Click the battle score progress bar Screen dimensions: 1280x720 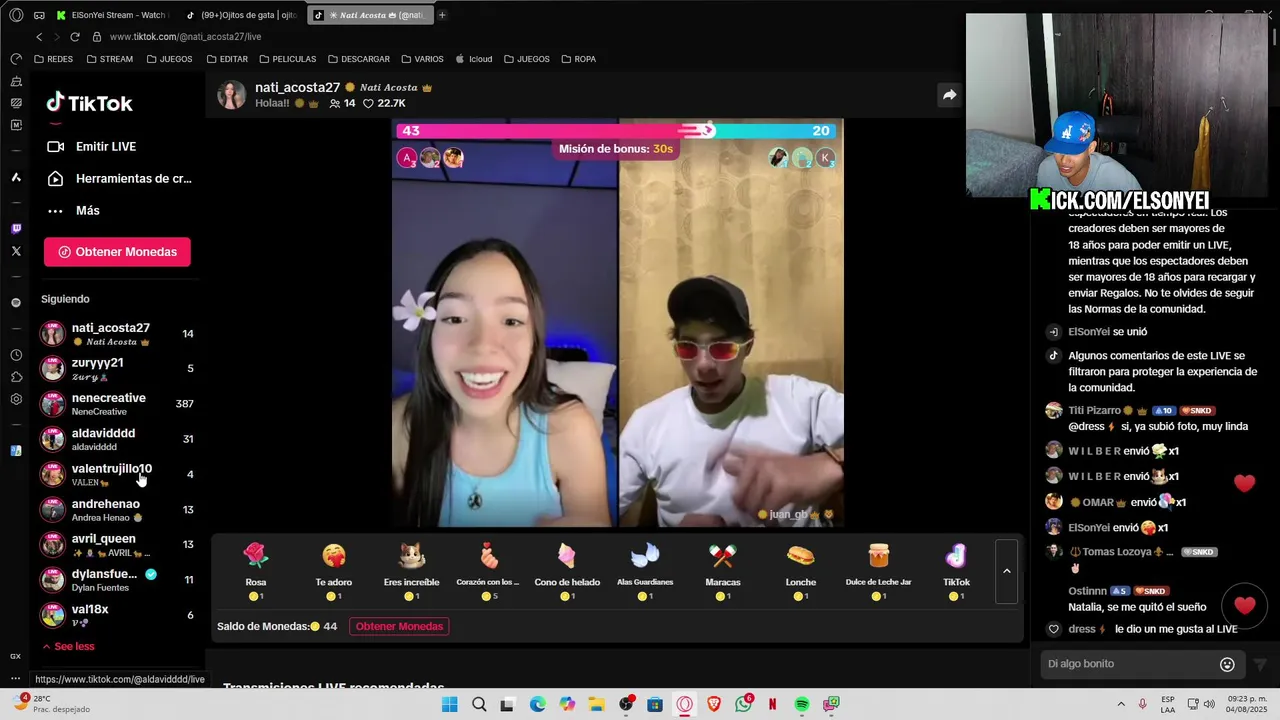pos(617,130)
